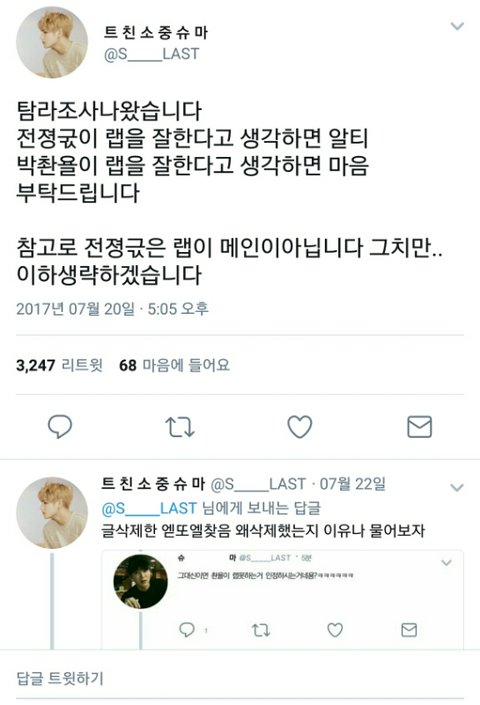This screenshot has width=480, height=705.
Task: Open @S____LAST handle in main tweet header
Action: [151, 54]
